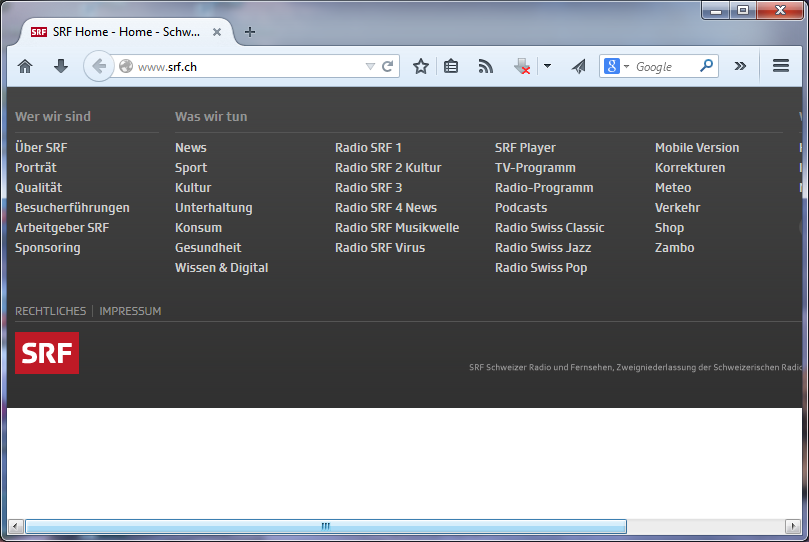Open the RECHTLICHES footer link
The height and width of the screenshot is (542, 809).
click(51, 311)
